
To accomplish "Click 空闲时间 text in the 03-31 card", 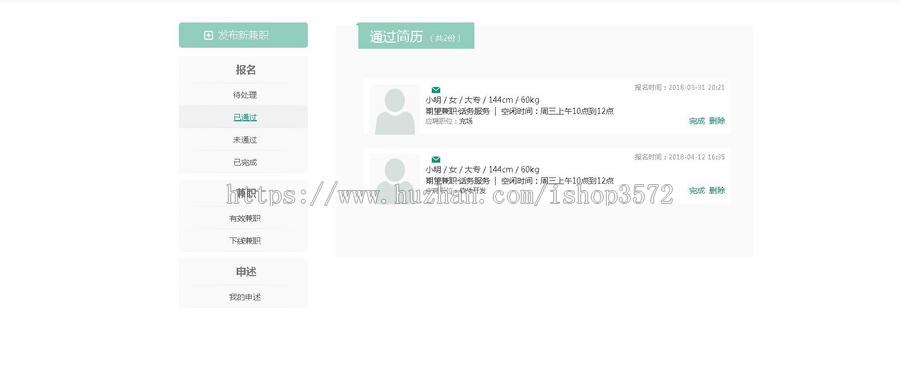I will 557,111.
